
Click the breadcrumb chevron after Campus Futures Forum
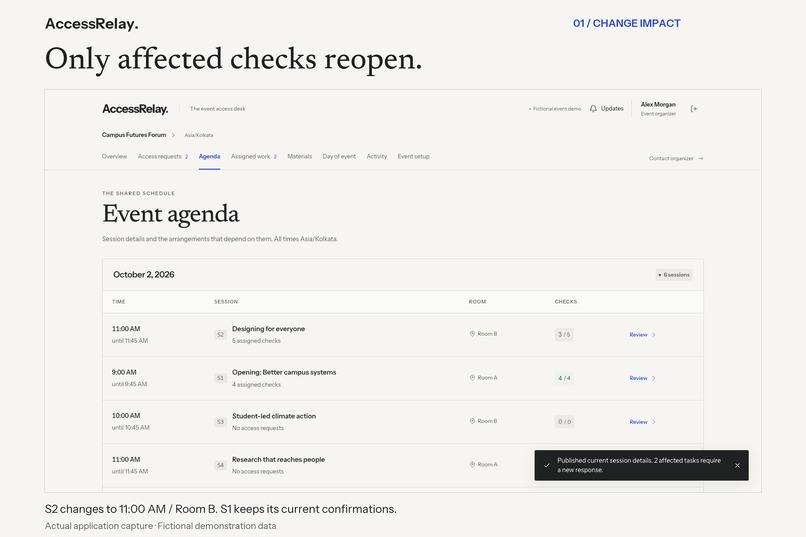[173, 135]
